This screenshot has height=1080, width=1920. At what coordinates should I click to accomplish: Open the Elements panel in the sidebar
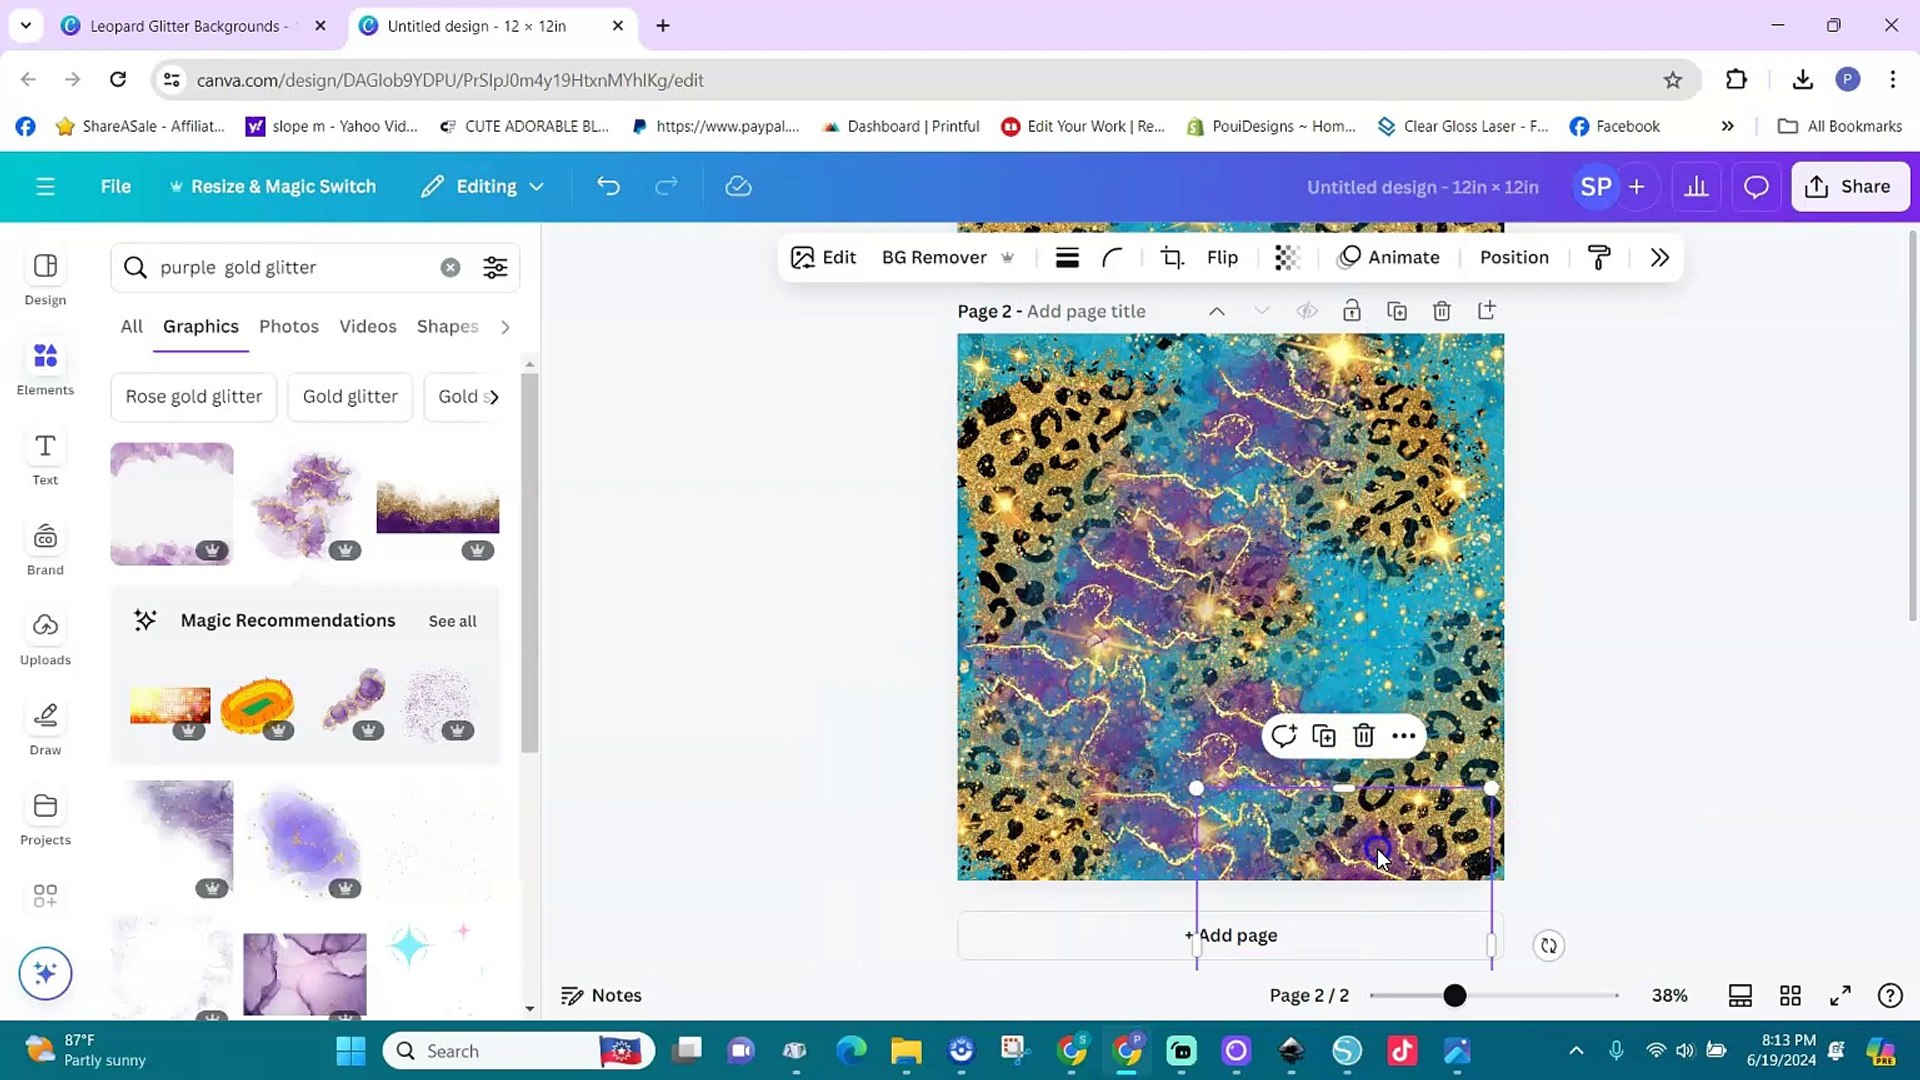tap(45, 367)
